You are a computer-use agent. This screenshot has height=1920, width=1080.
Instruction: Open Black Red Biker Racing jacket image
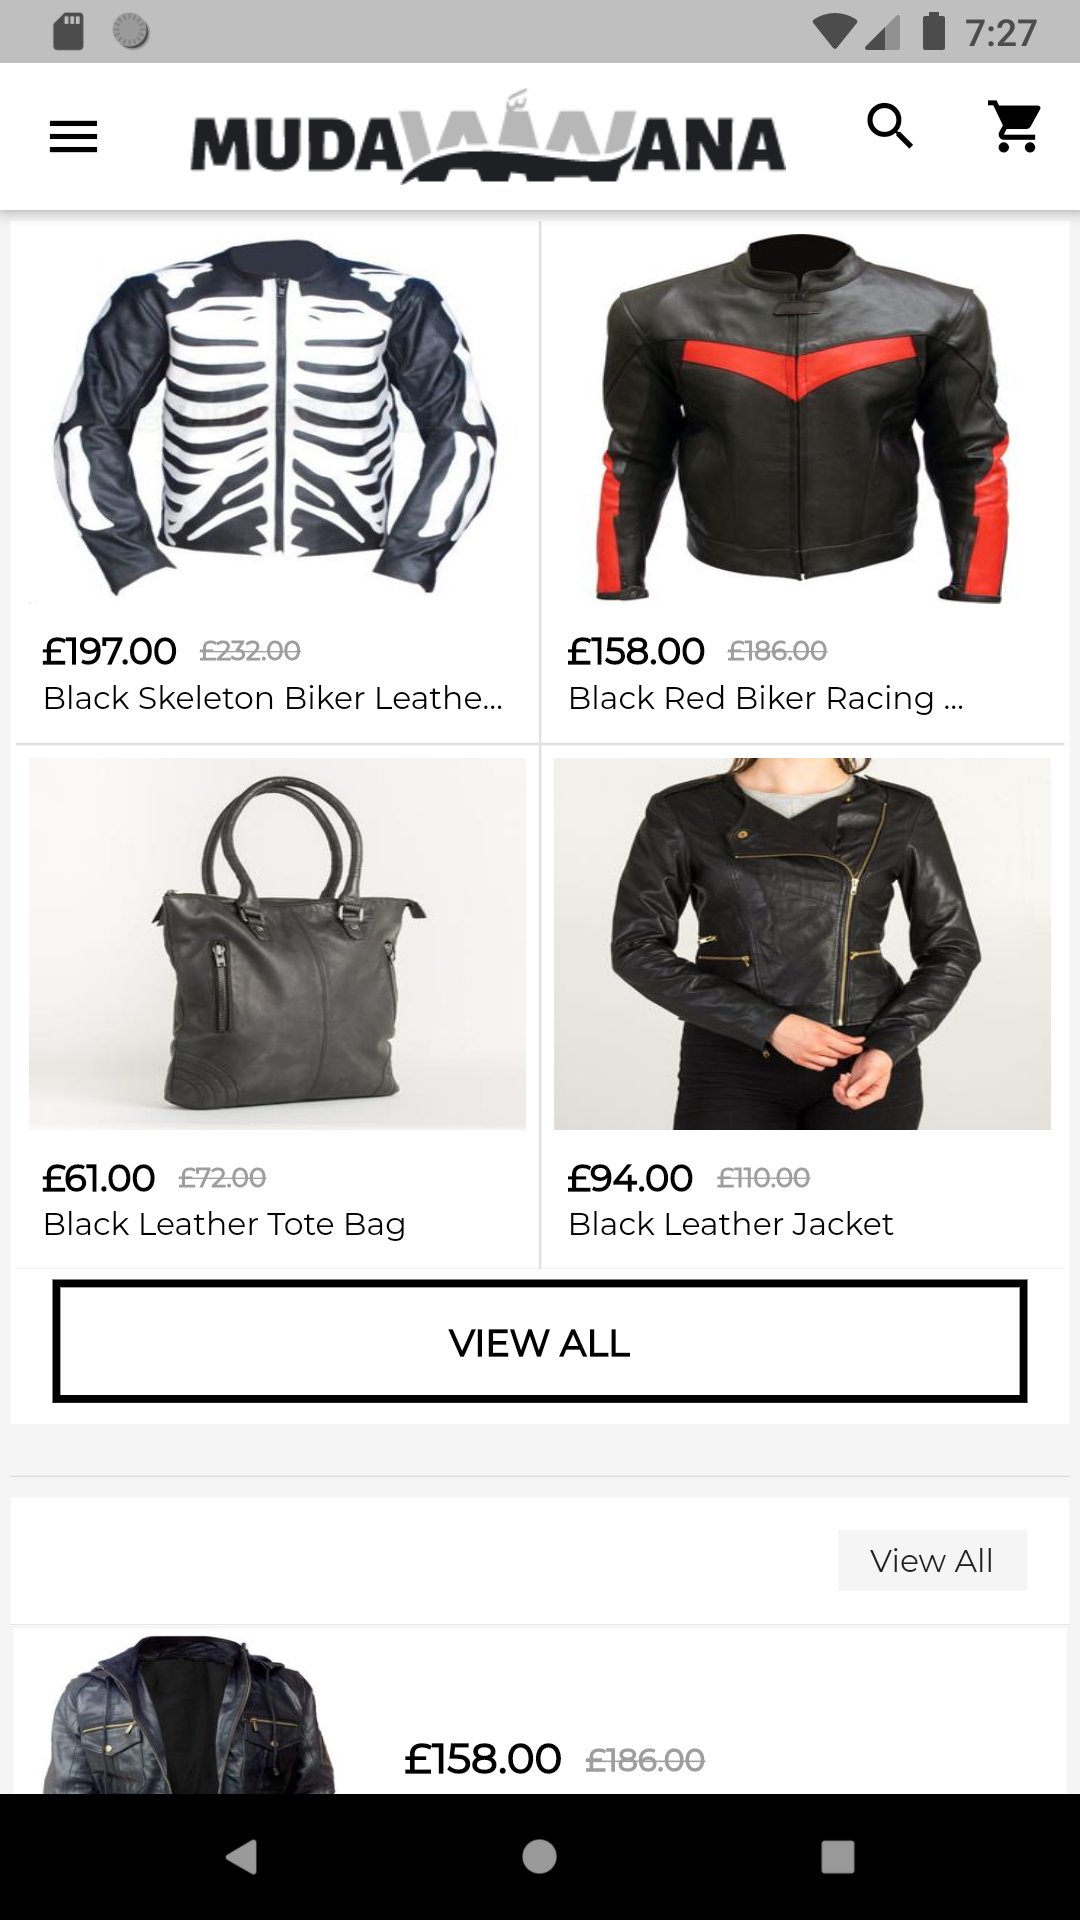802,418
